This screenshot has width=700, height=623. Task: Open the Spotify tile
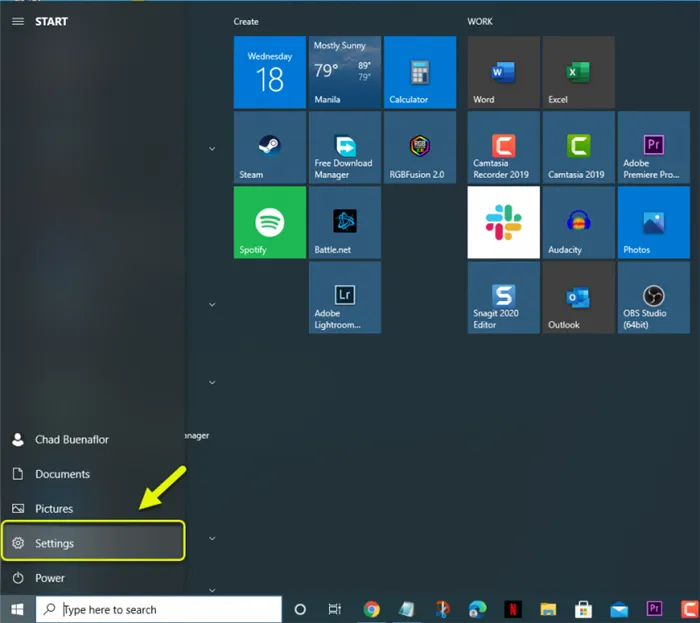(270, 222)
